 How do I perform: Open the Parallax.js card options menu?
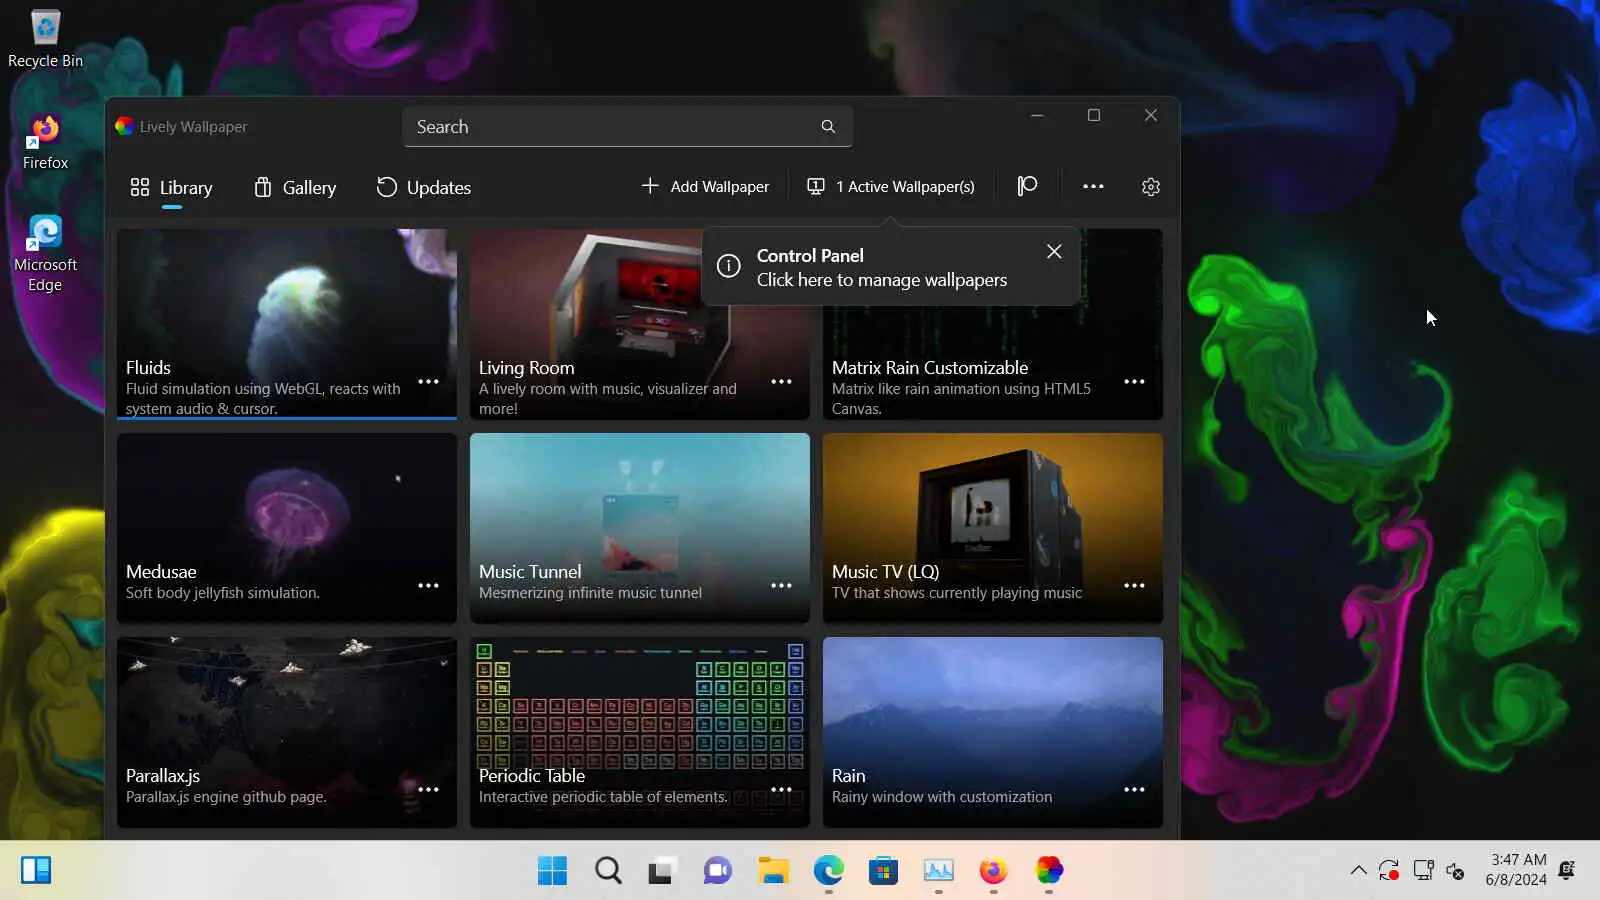coord(428,790)
